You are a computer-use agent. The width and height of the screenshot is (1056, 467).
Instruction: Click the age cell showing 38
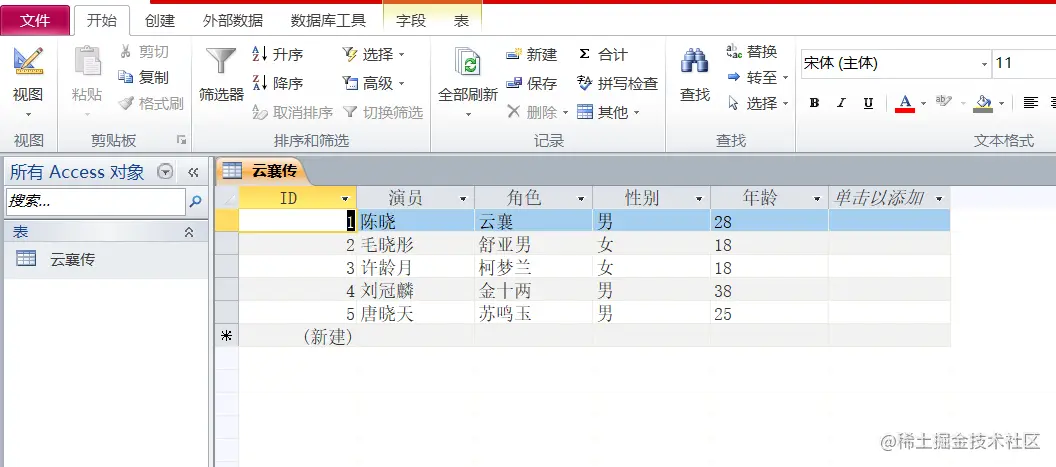(x=769, y=290)
